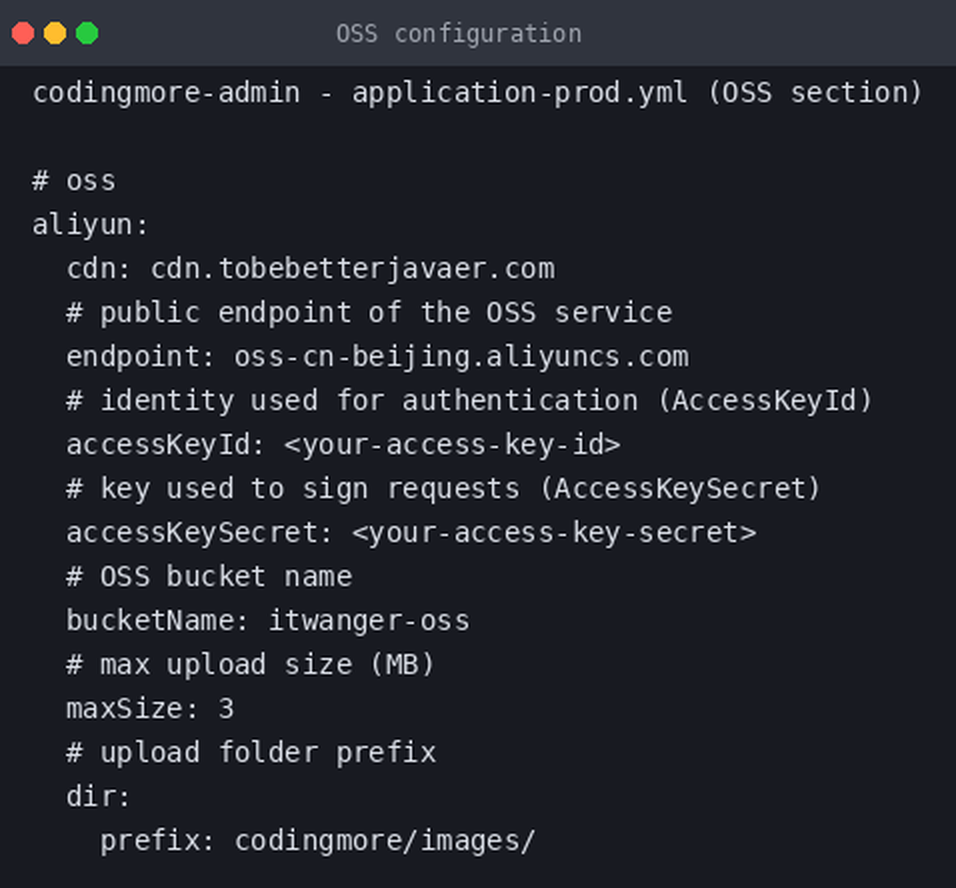The width and height of the screenshot is (956, 888).
Task: Click the '# public endpoint of the OSS service' comment
Action: coord(369,313)
